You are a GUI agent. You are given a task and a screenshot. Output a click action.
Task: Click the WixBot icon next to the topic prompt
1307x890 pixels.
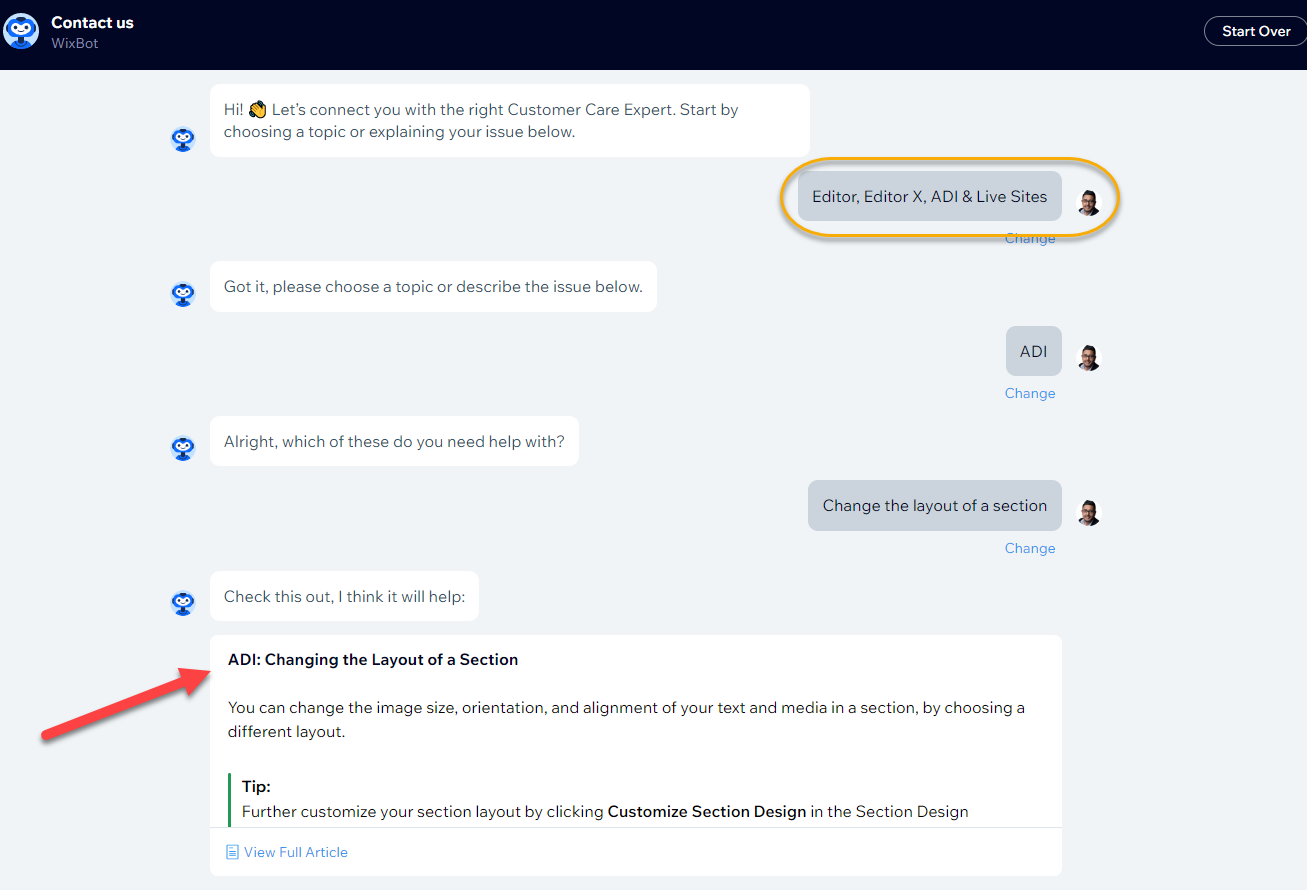click(183, 295)
